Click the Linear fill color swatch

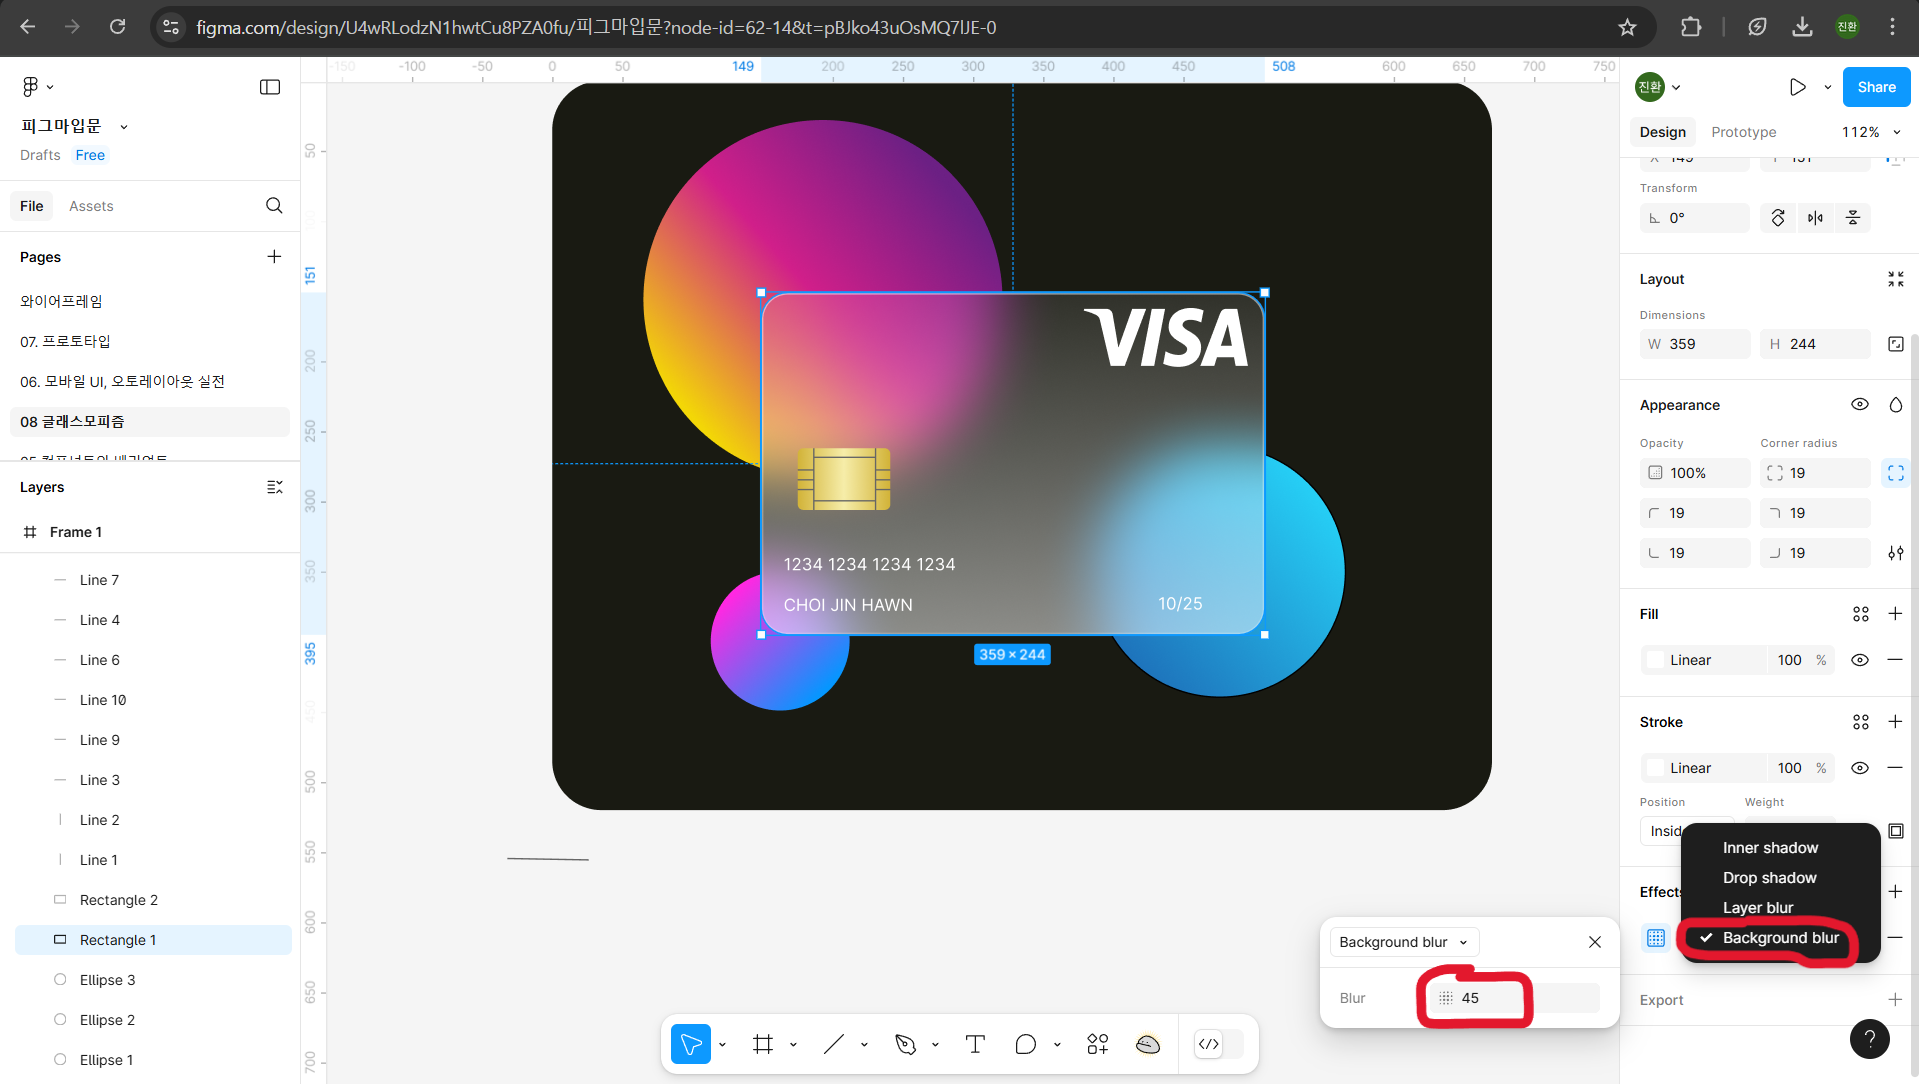[x=1656, y=660]
